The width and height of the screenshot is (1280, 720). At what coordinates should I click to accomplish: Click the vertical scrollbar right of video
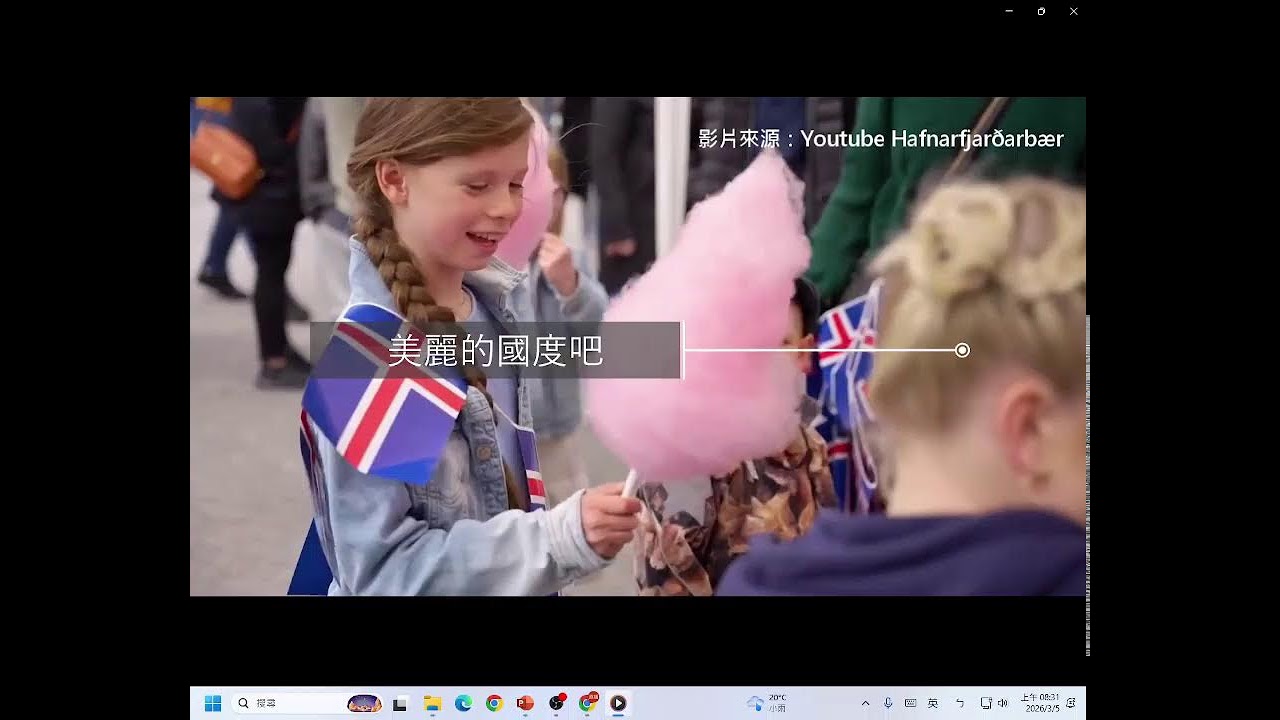(x=1088, y=485)
